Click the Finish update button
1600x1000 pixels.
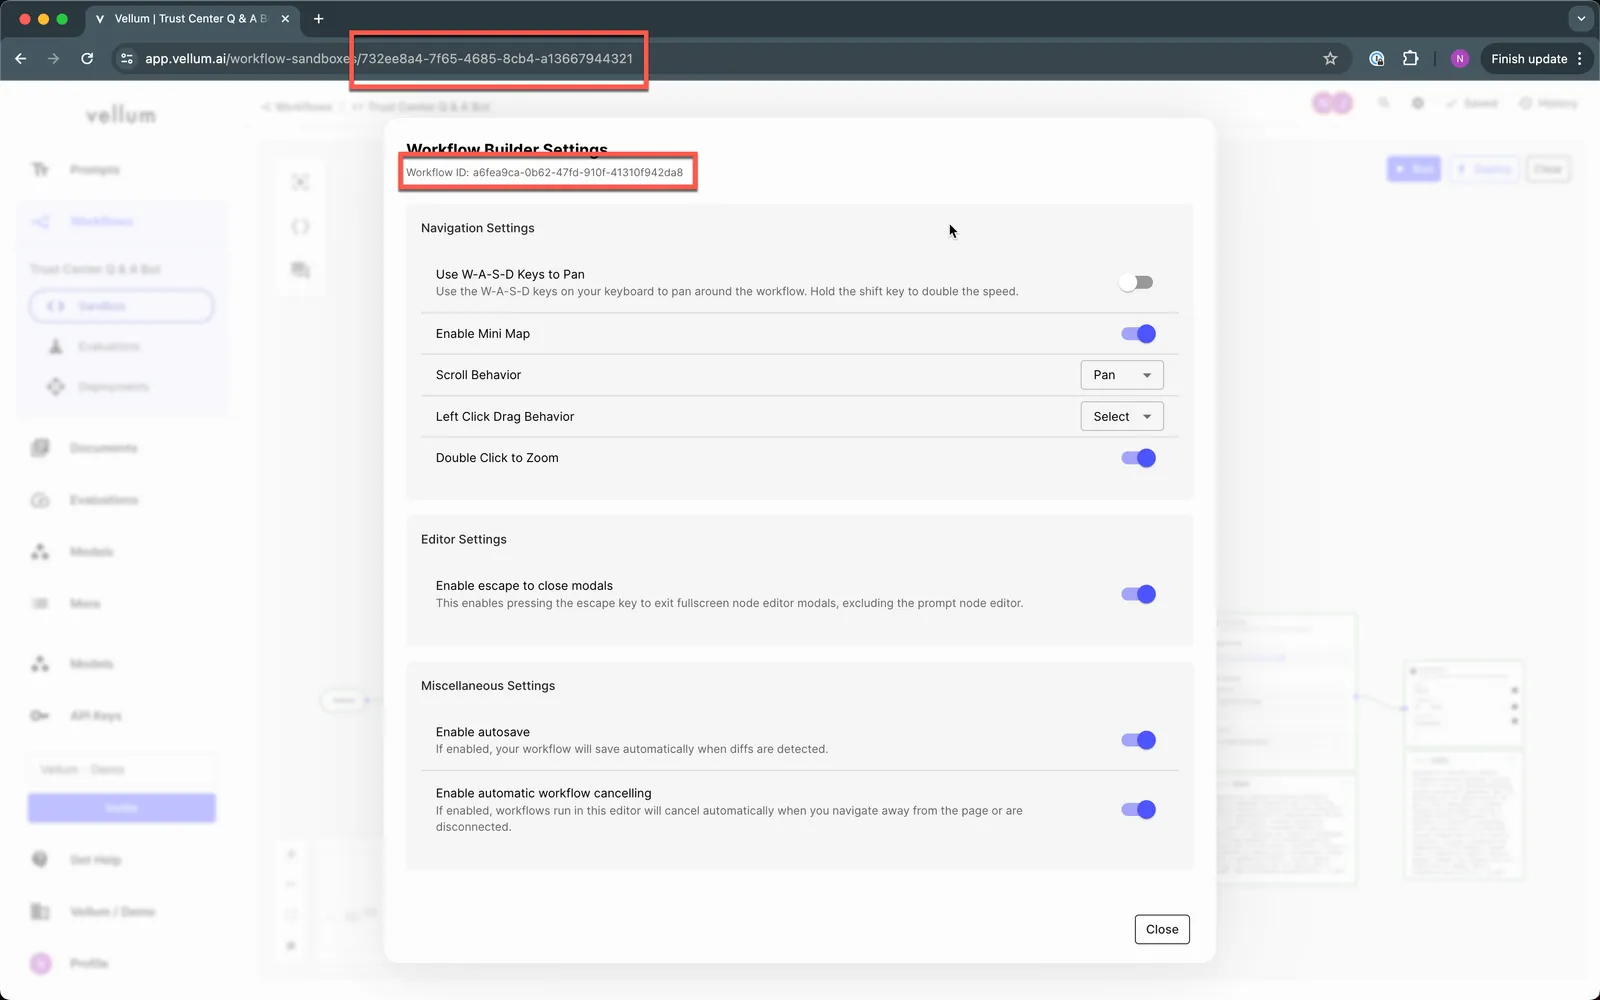[x=1529, y=59]
